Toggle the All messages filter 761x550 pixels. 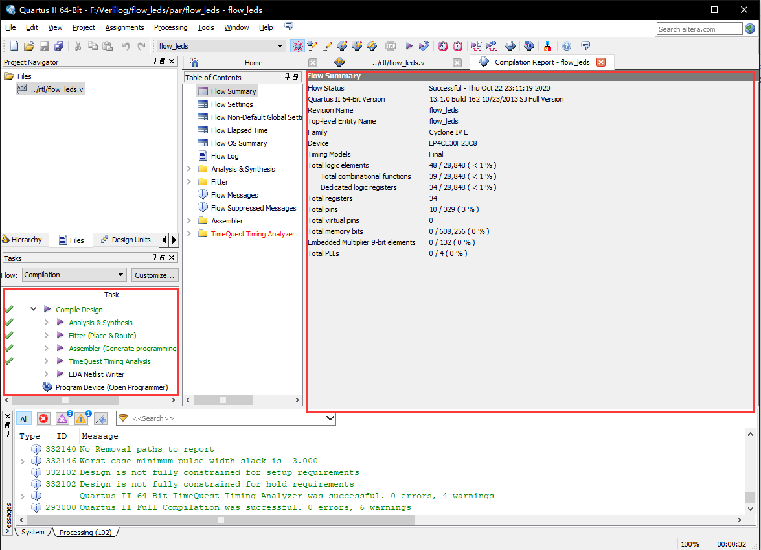(x=24, y=418)
